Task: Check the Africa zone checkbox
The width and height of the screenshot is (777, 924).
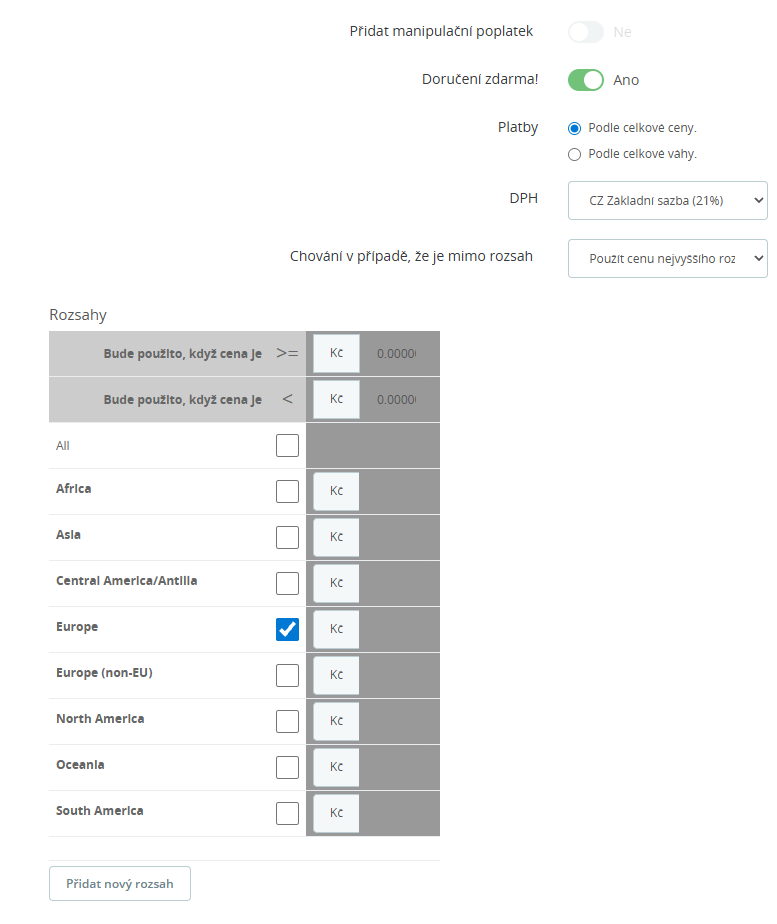Action: pos(287,491)
